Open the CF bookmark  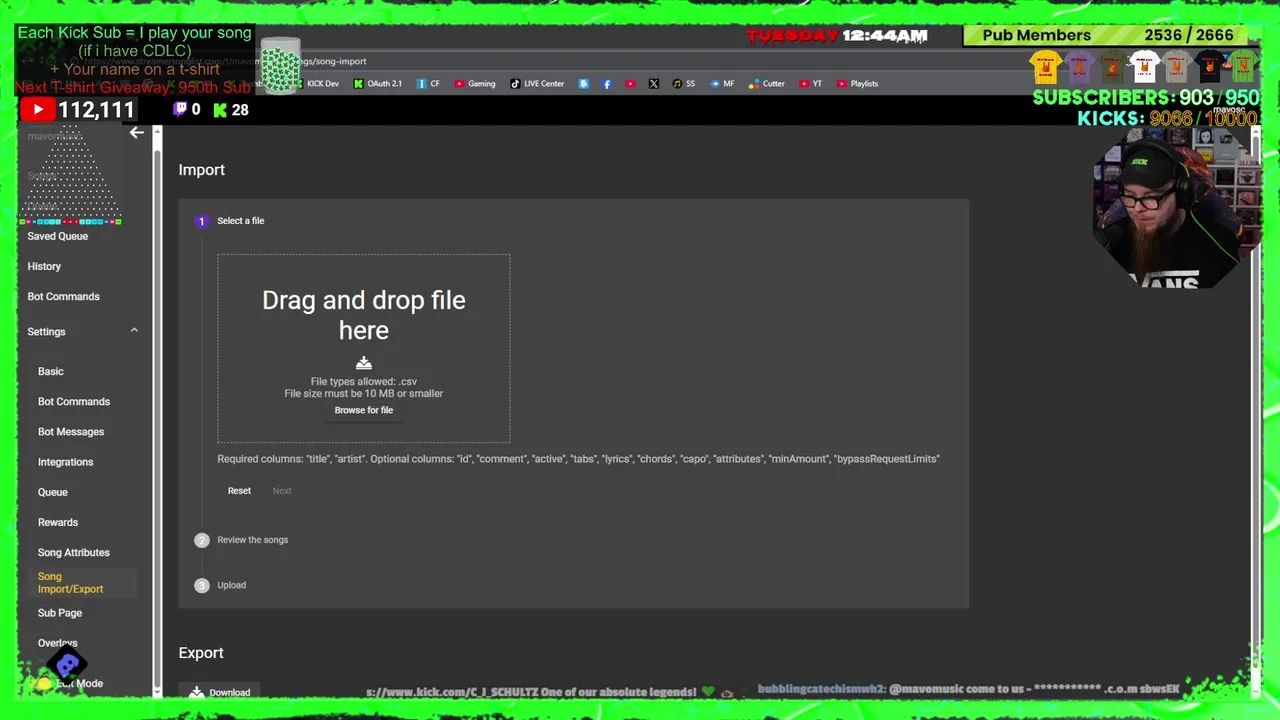[428, 84]
